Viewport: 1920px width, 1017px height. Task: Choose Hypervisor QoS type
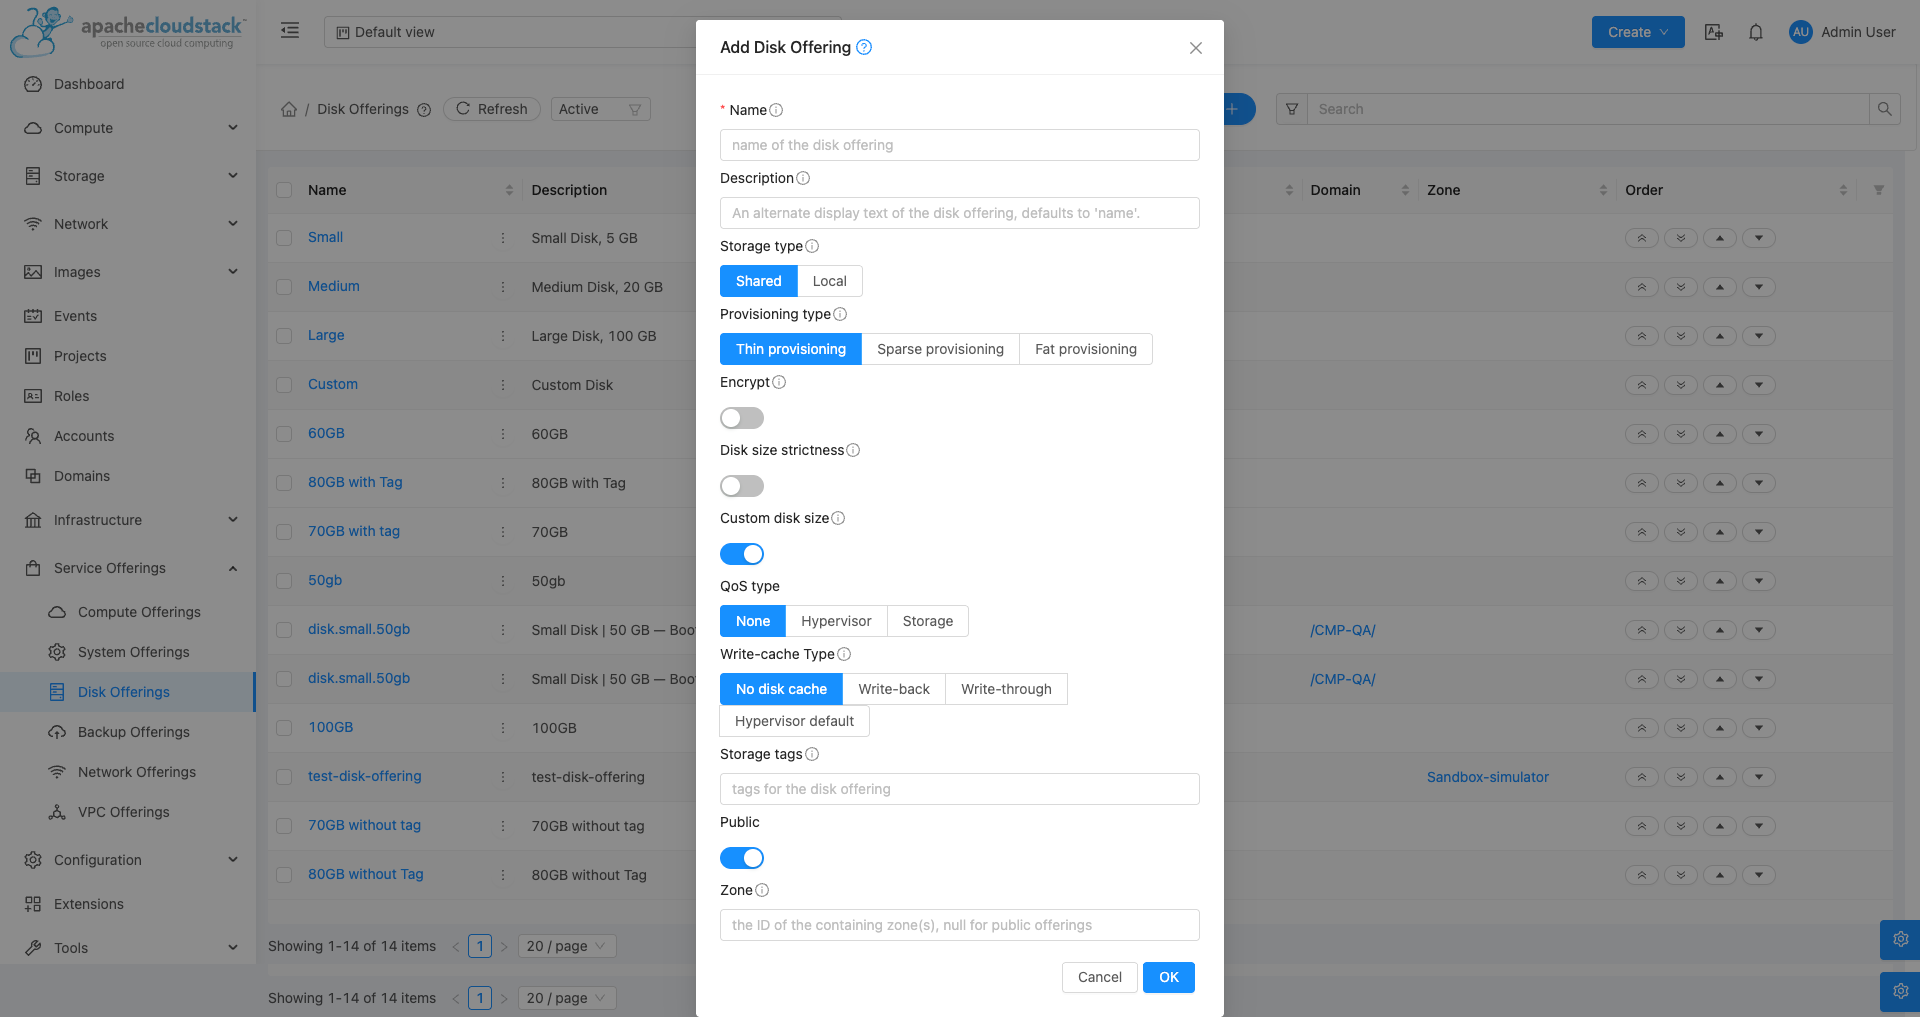point(836,621)
